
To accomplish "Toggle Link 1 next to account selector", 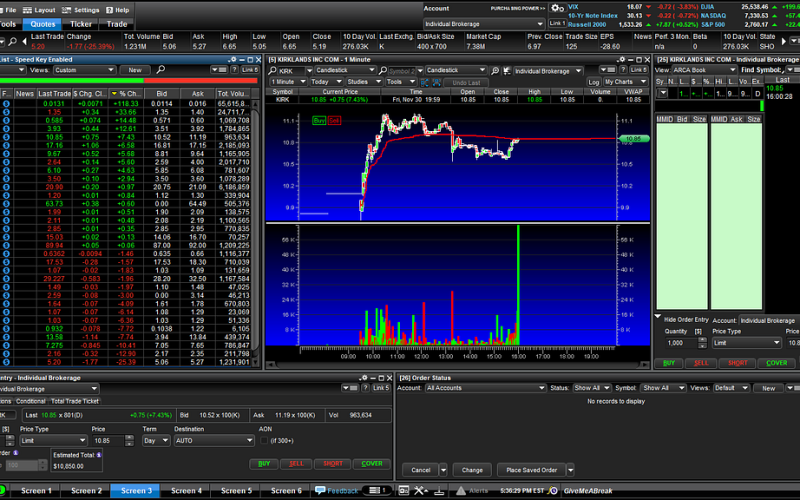I will pos(557,23).
